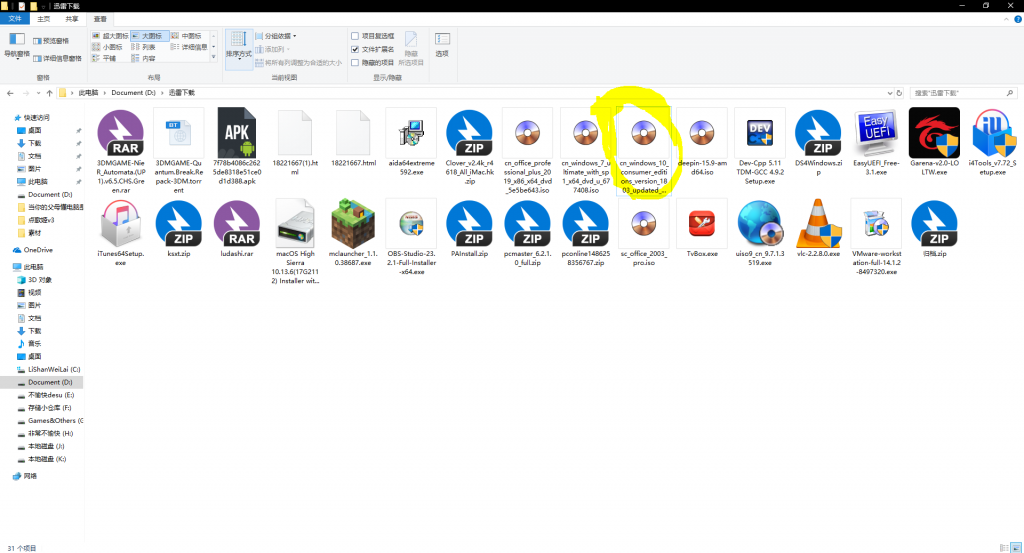Open the 分组依据 group by dropdown
Viewport: 1024px width, 553px height.
click(x=276, y=36)
